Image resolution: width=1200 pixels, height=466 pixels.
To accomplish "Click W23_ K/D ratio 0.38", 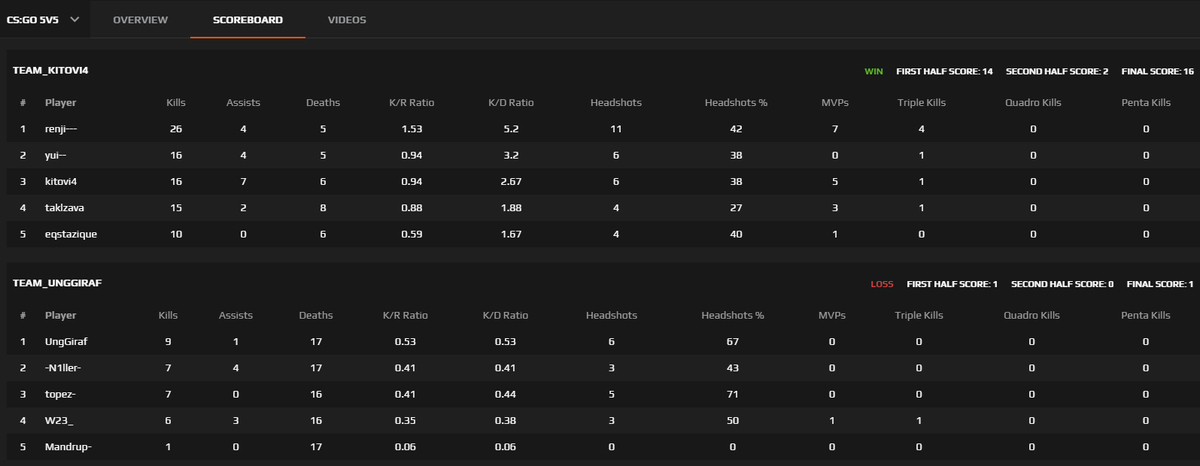I will click(505, 419).
